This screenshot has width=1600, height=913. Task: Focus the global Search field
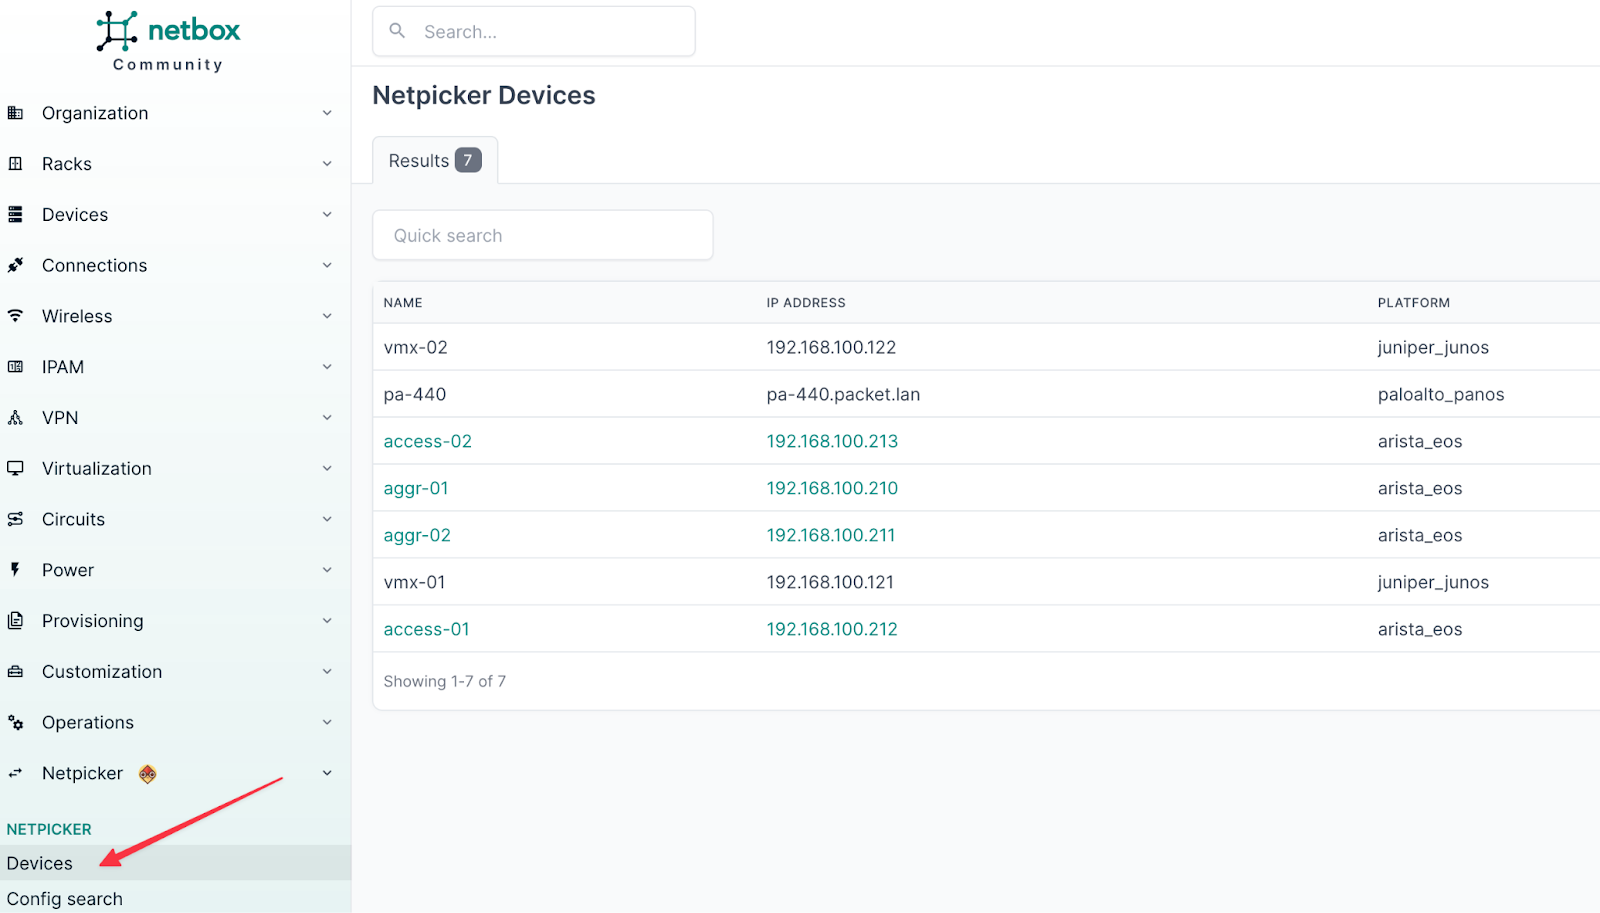(x=534, y=31)
